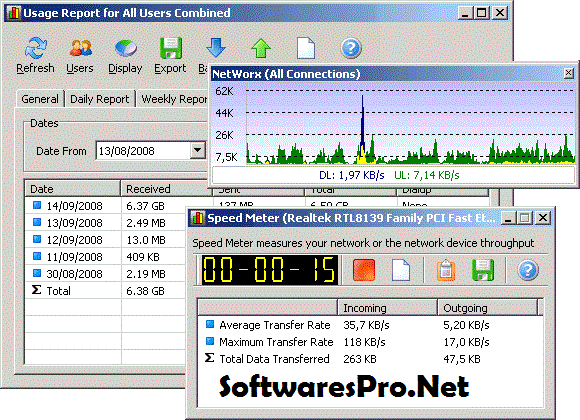Select the Average Transfer Rate row

coord(371,325)
